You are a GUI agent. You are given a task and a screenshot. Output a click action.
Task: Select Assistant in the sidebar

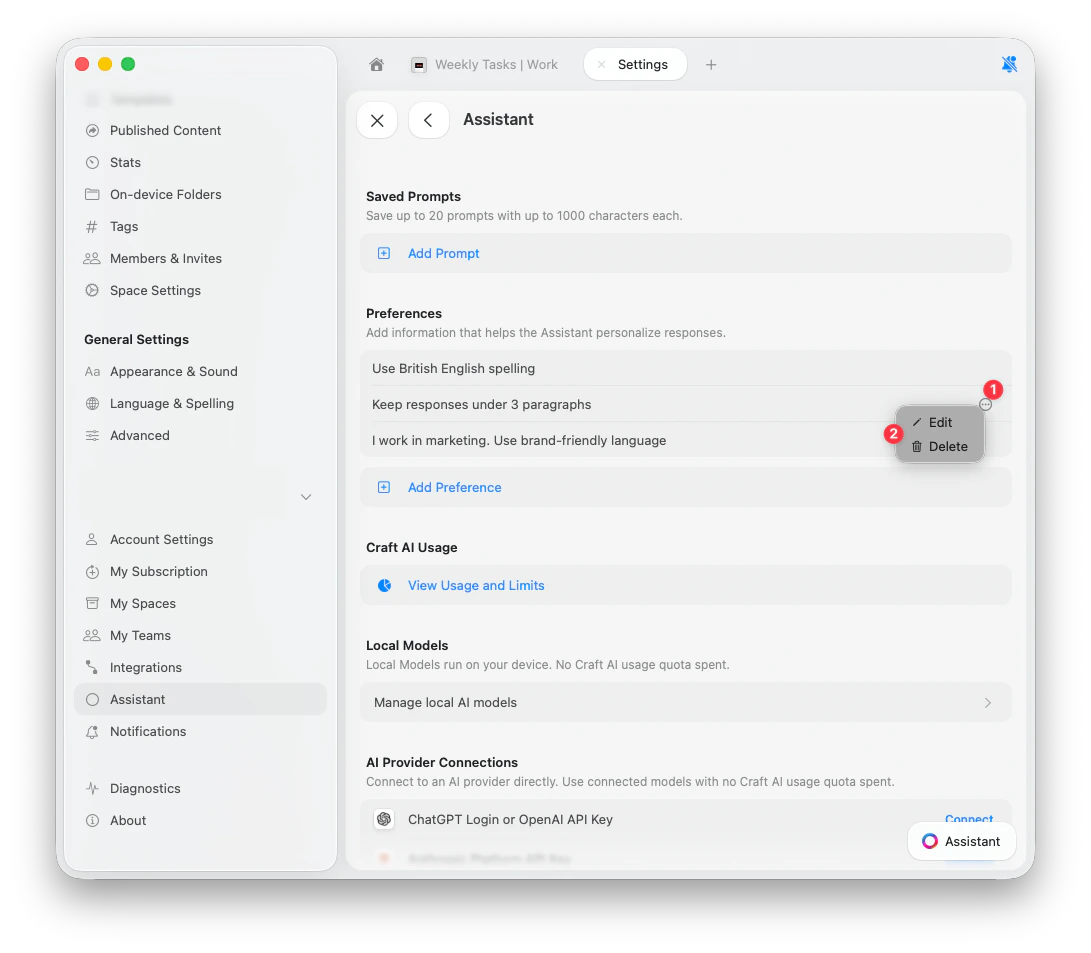(x=200, y=700)
